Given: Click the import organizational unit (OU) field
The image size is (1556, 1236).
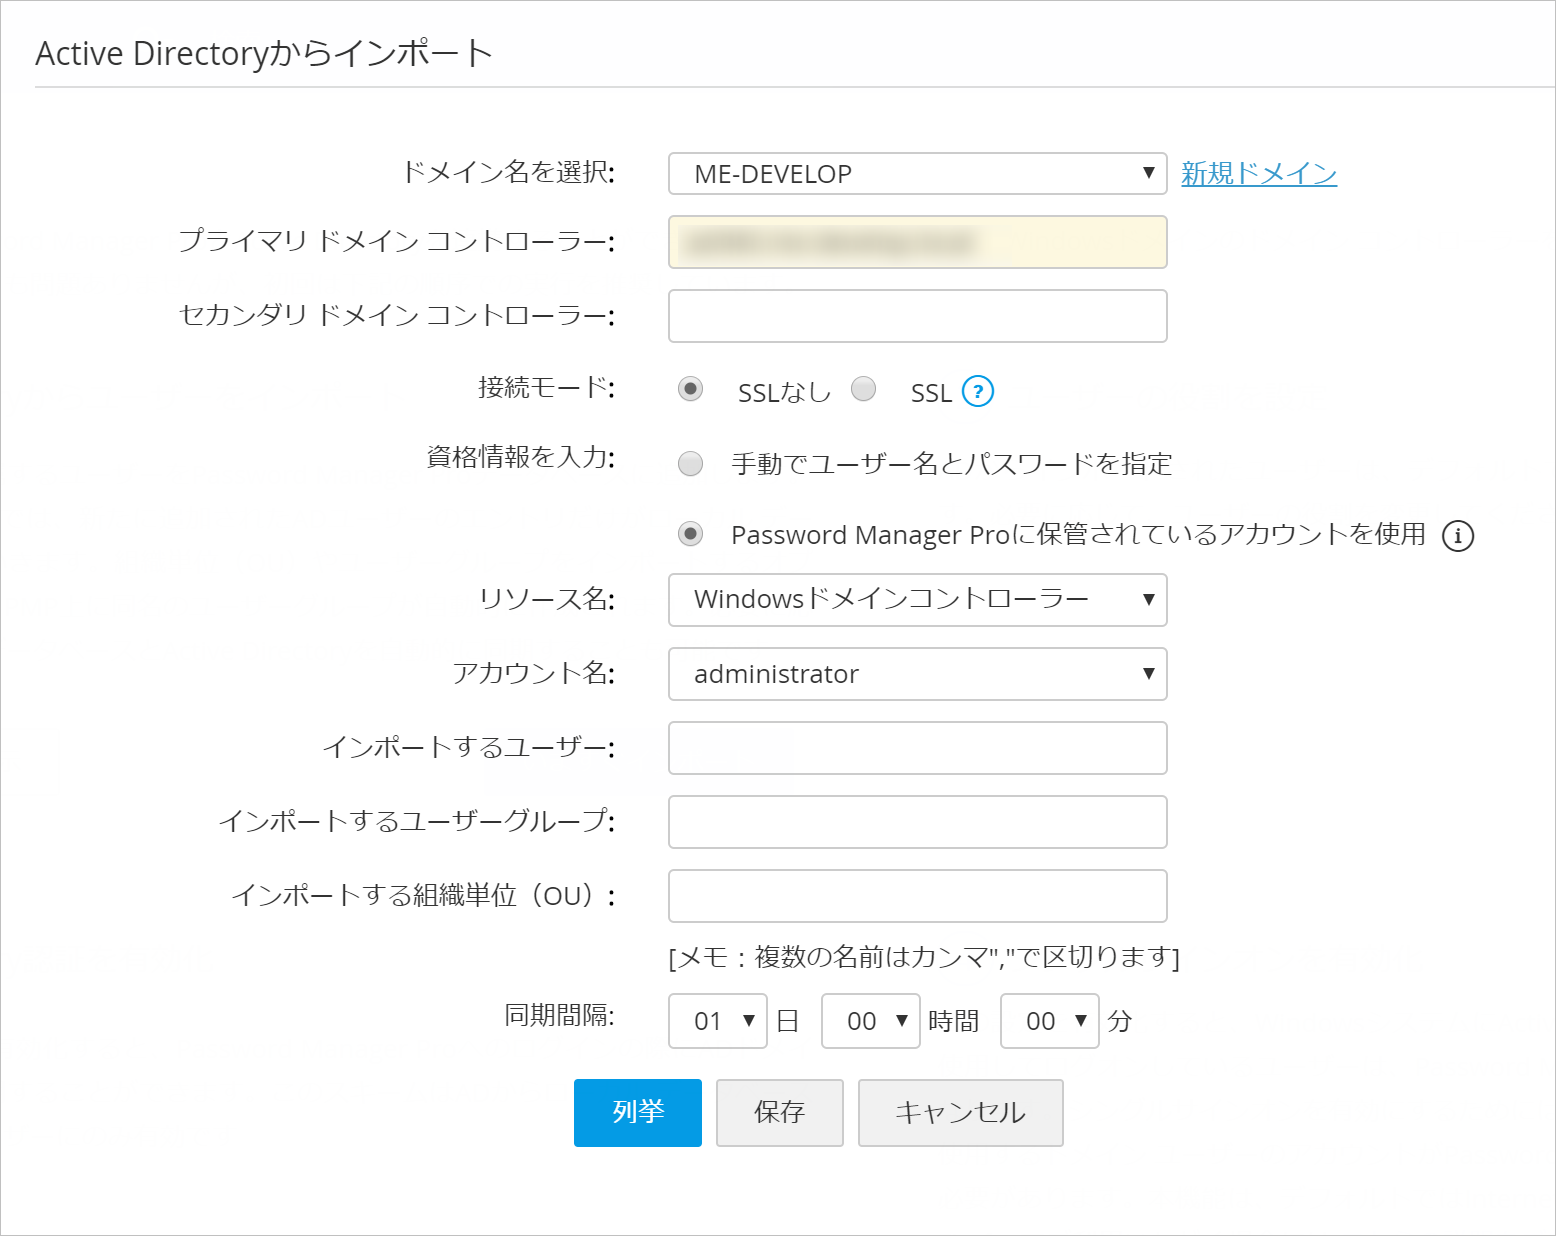Looking at the screenshot, I should [x=917, y=896].
